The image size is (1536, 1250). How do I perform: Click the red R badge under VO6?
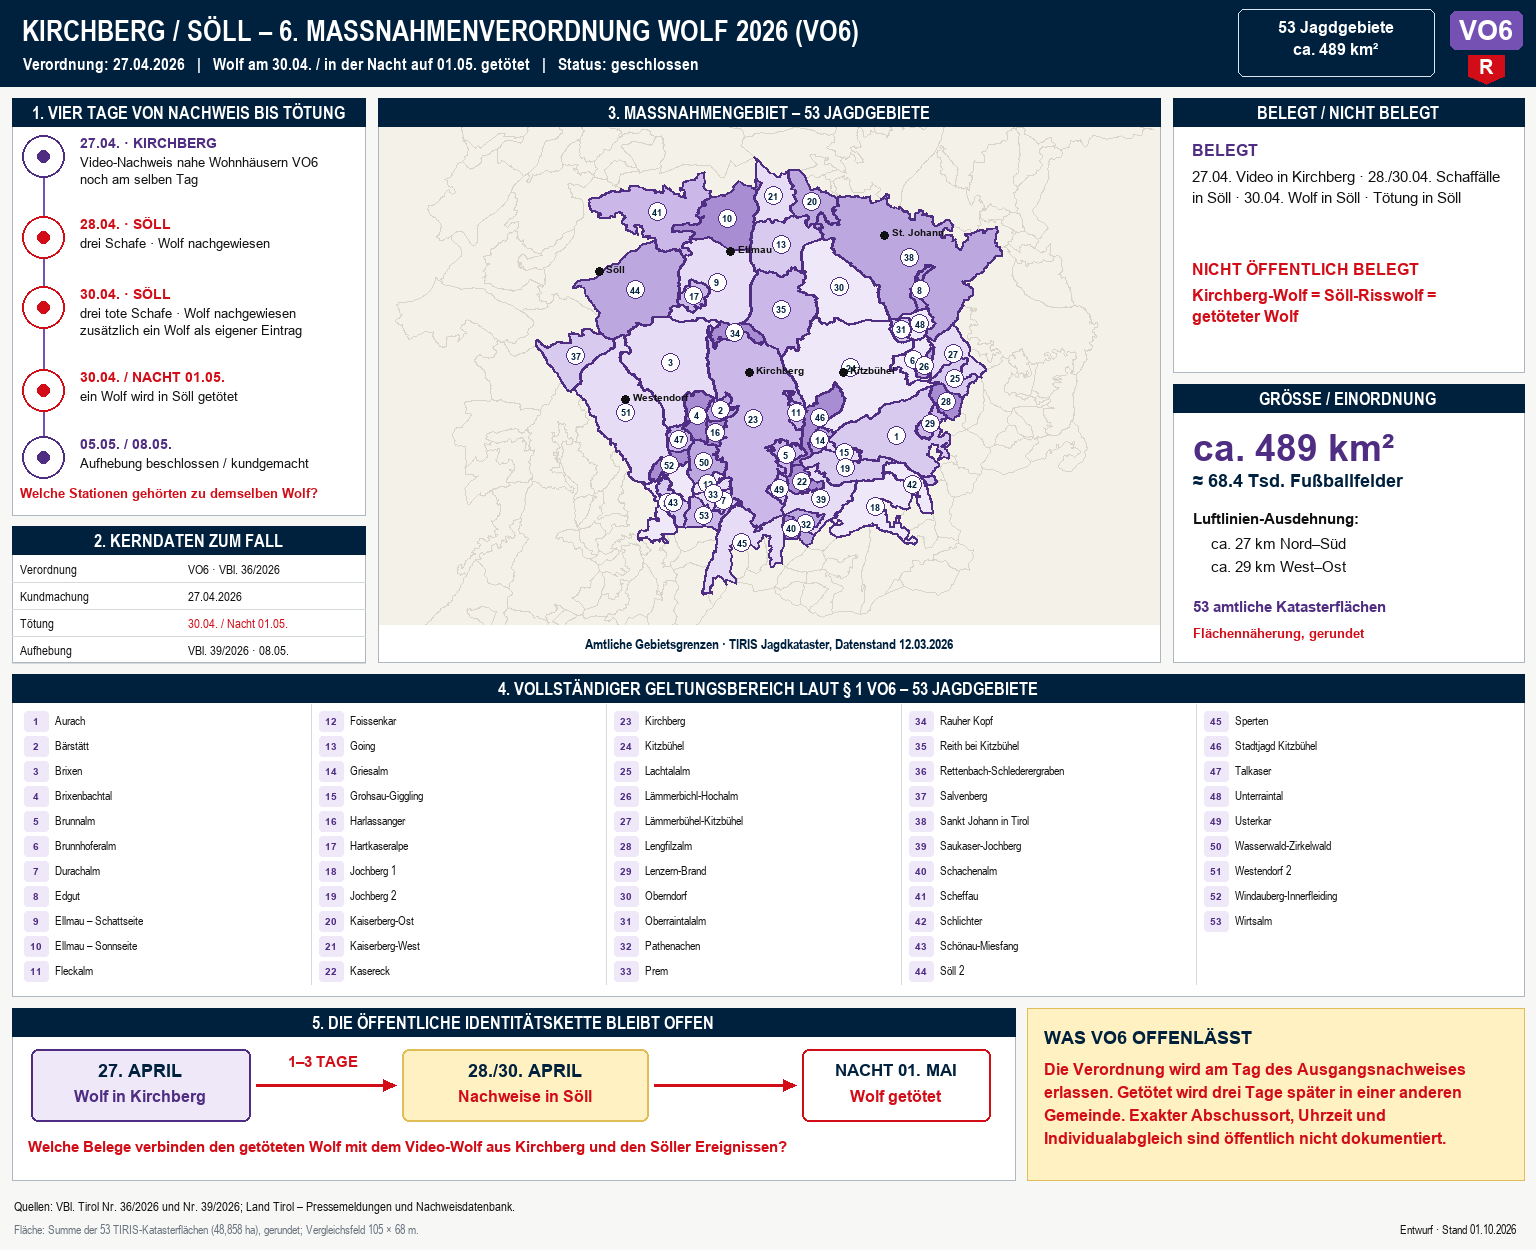coord(1486,68)
